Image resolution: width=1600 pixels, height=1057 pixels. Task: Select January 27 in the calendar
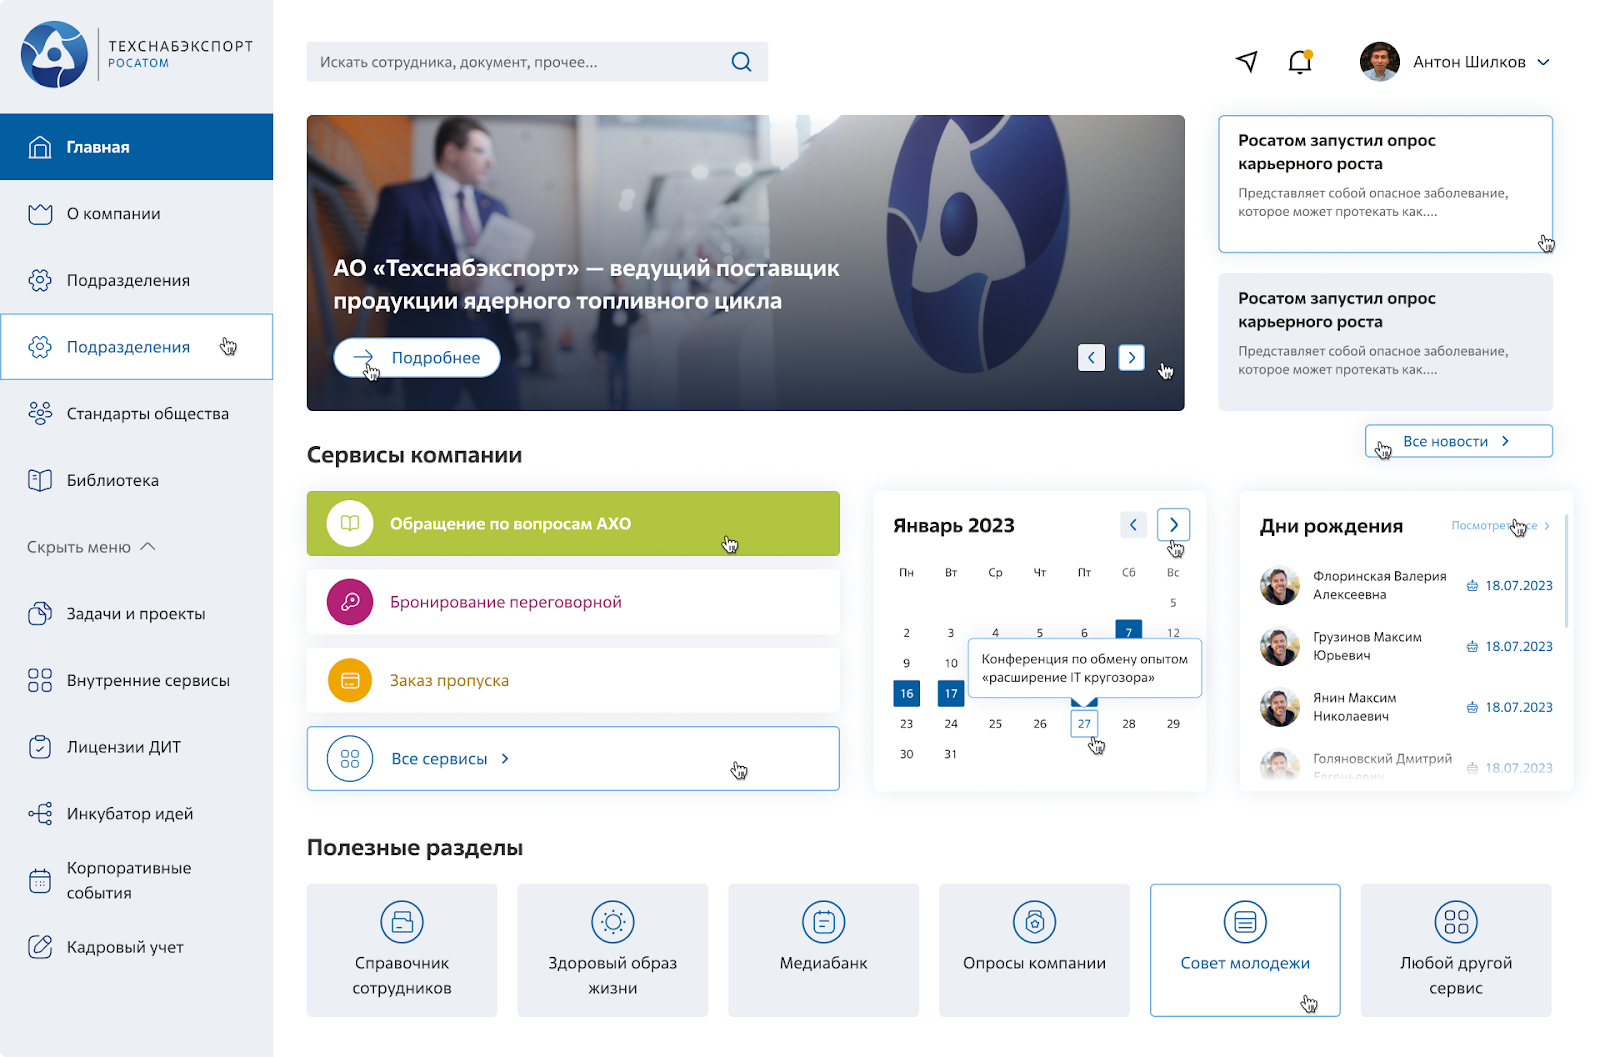(1084, 723)
